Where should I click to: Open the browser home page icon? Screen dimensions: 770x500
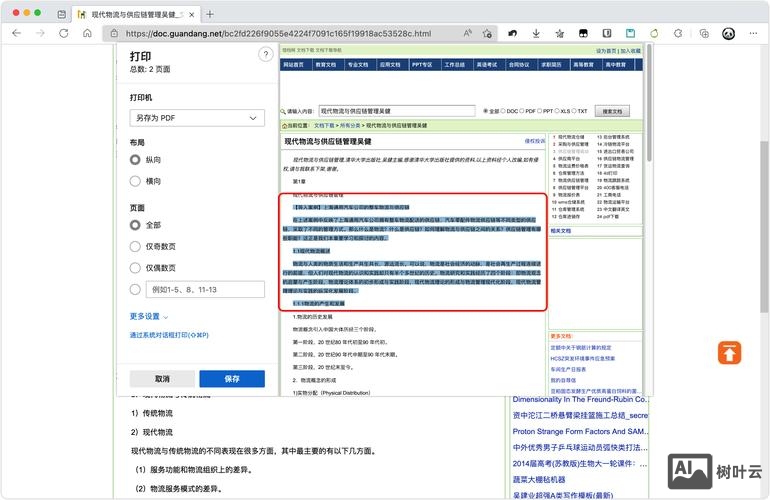(87, 33)
